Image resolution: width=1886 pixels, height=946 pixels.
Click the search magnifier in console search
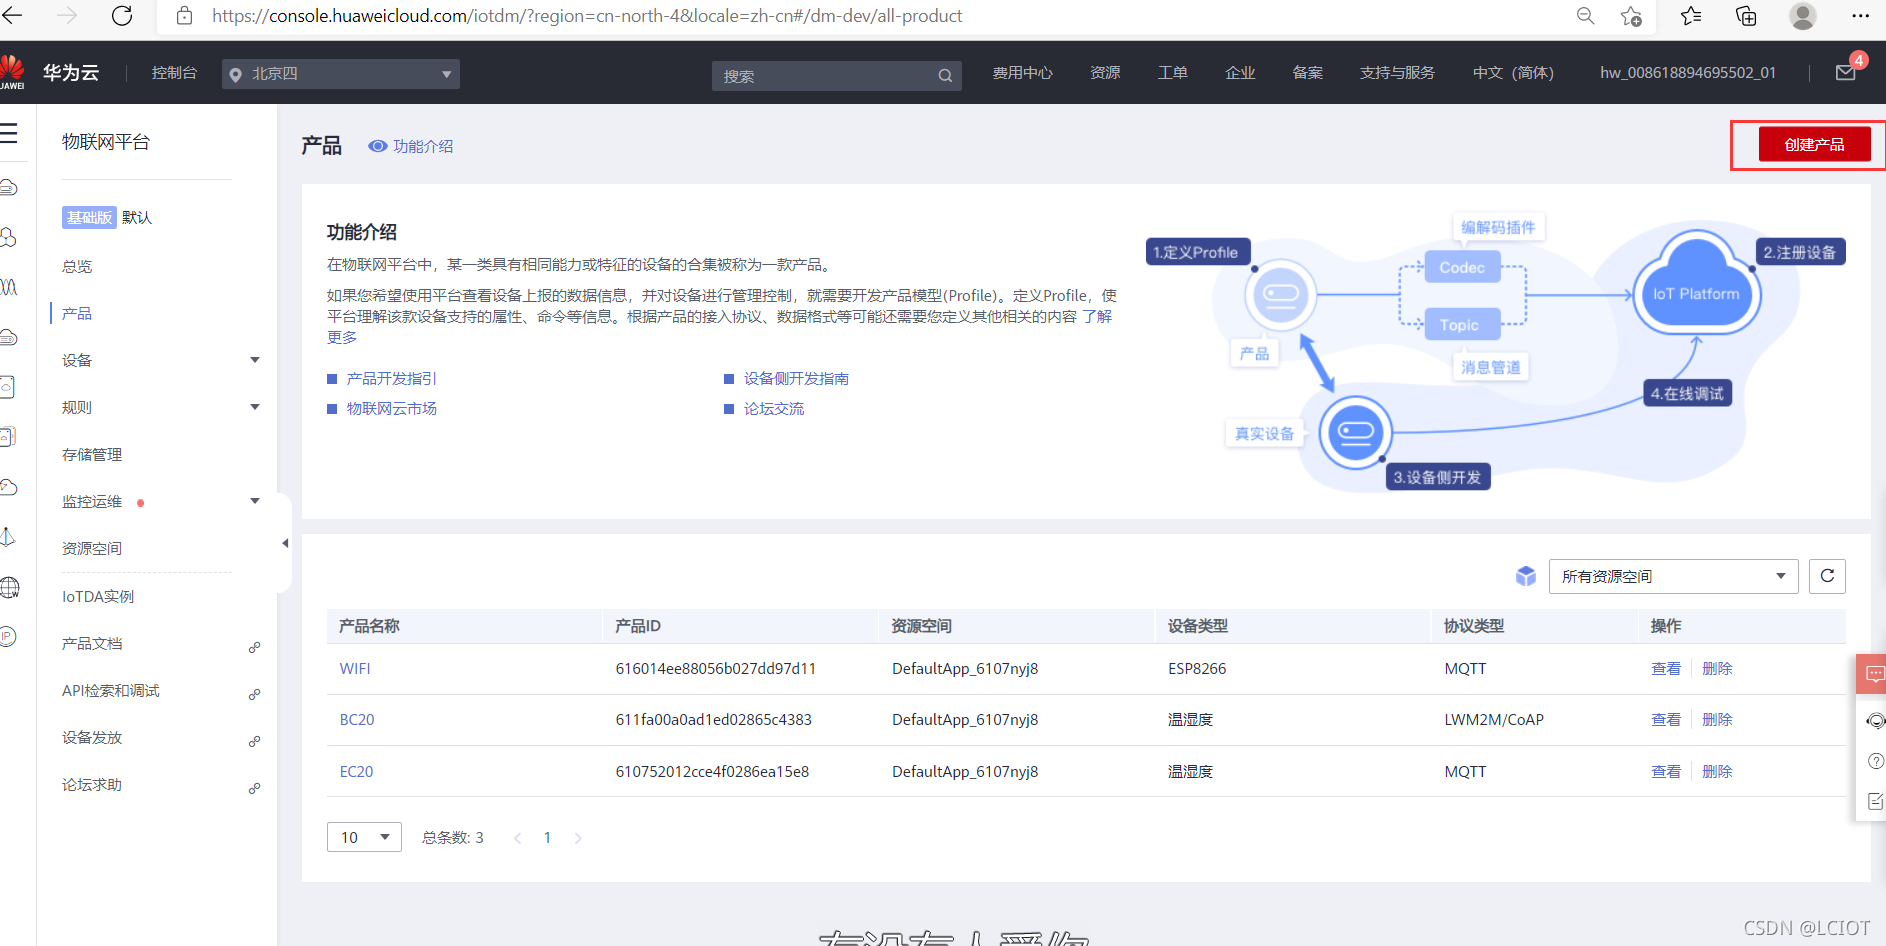(945, 76)
